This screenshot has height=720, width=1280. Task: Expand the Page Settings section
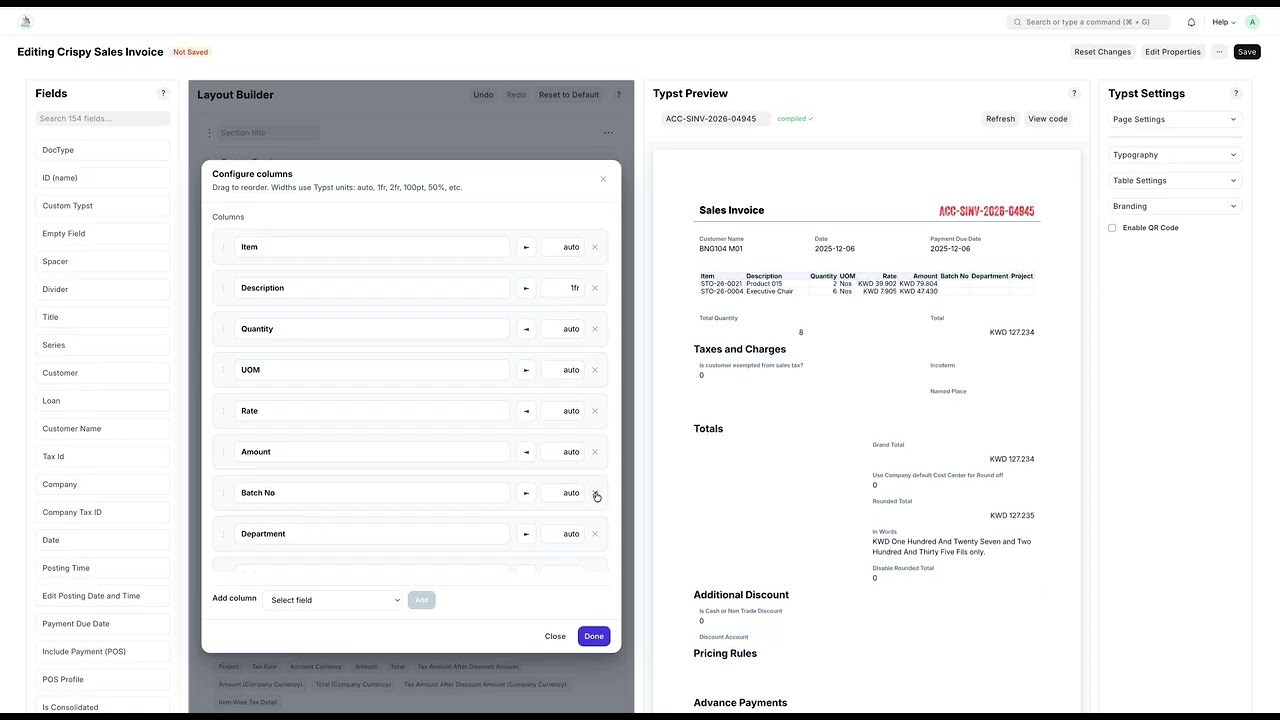point(1175,119)
